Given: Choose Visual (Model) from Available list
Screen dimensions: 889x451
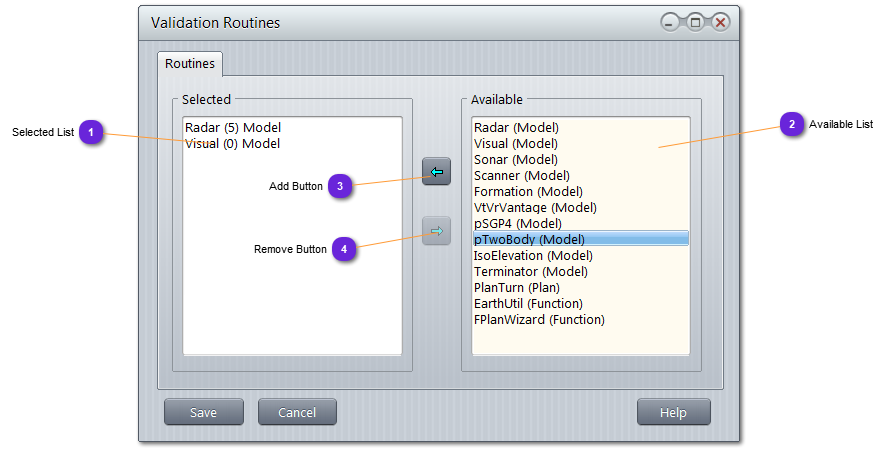Looking at the screenshot, I should 516,144.
